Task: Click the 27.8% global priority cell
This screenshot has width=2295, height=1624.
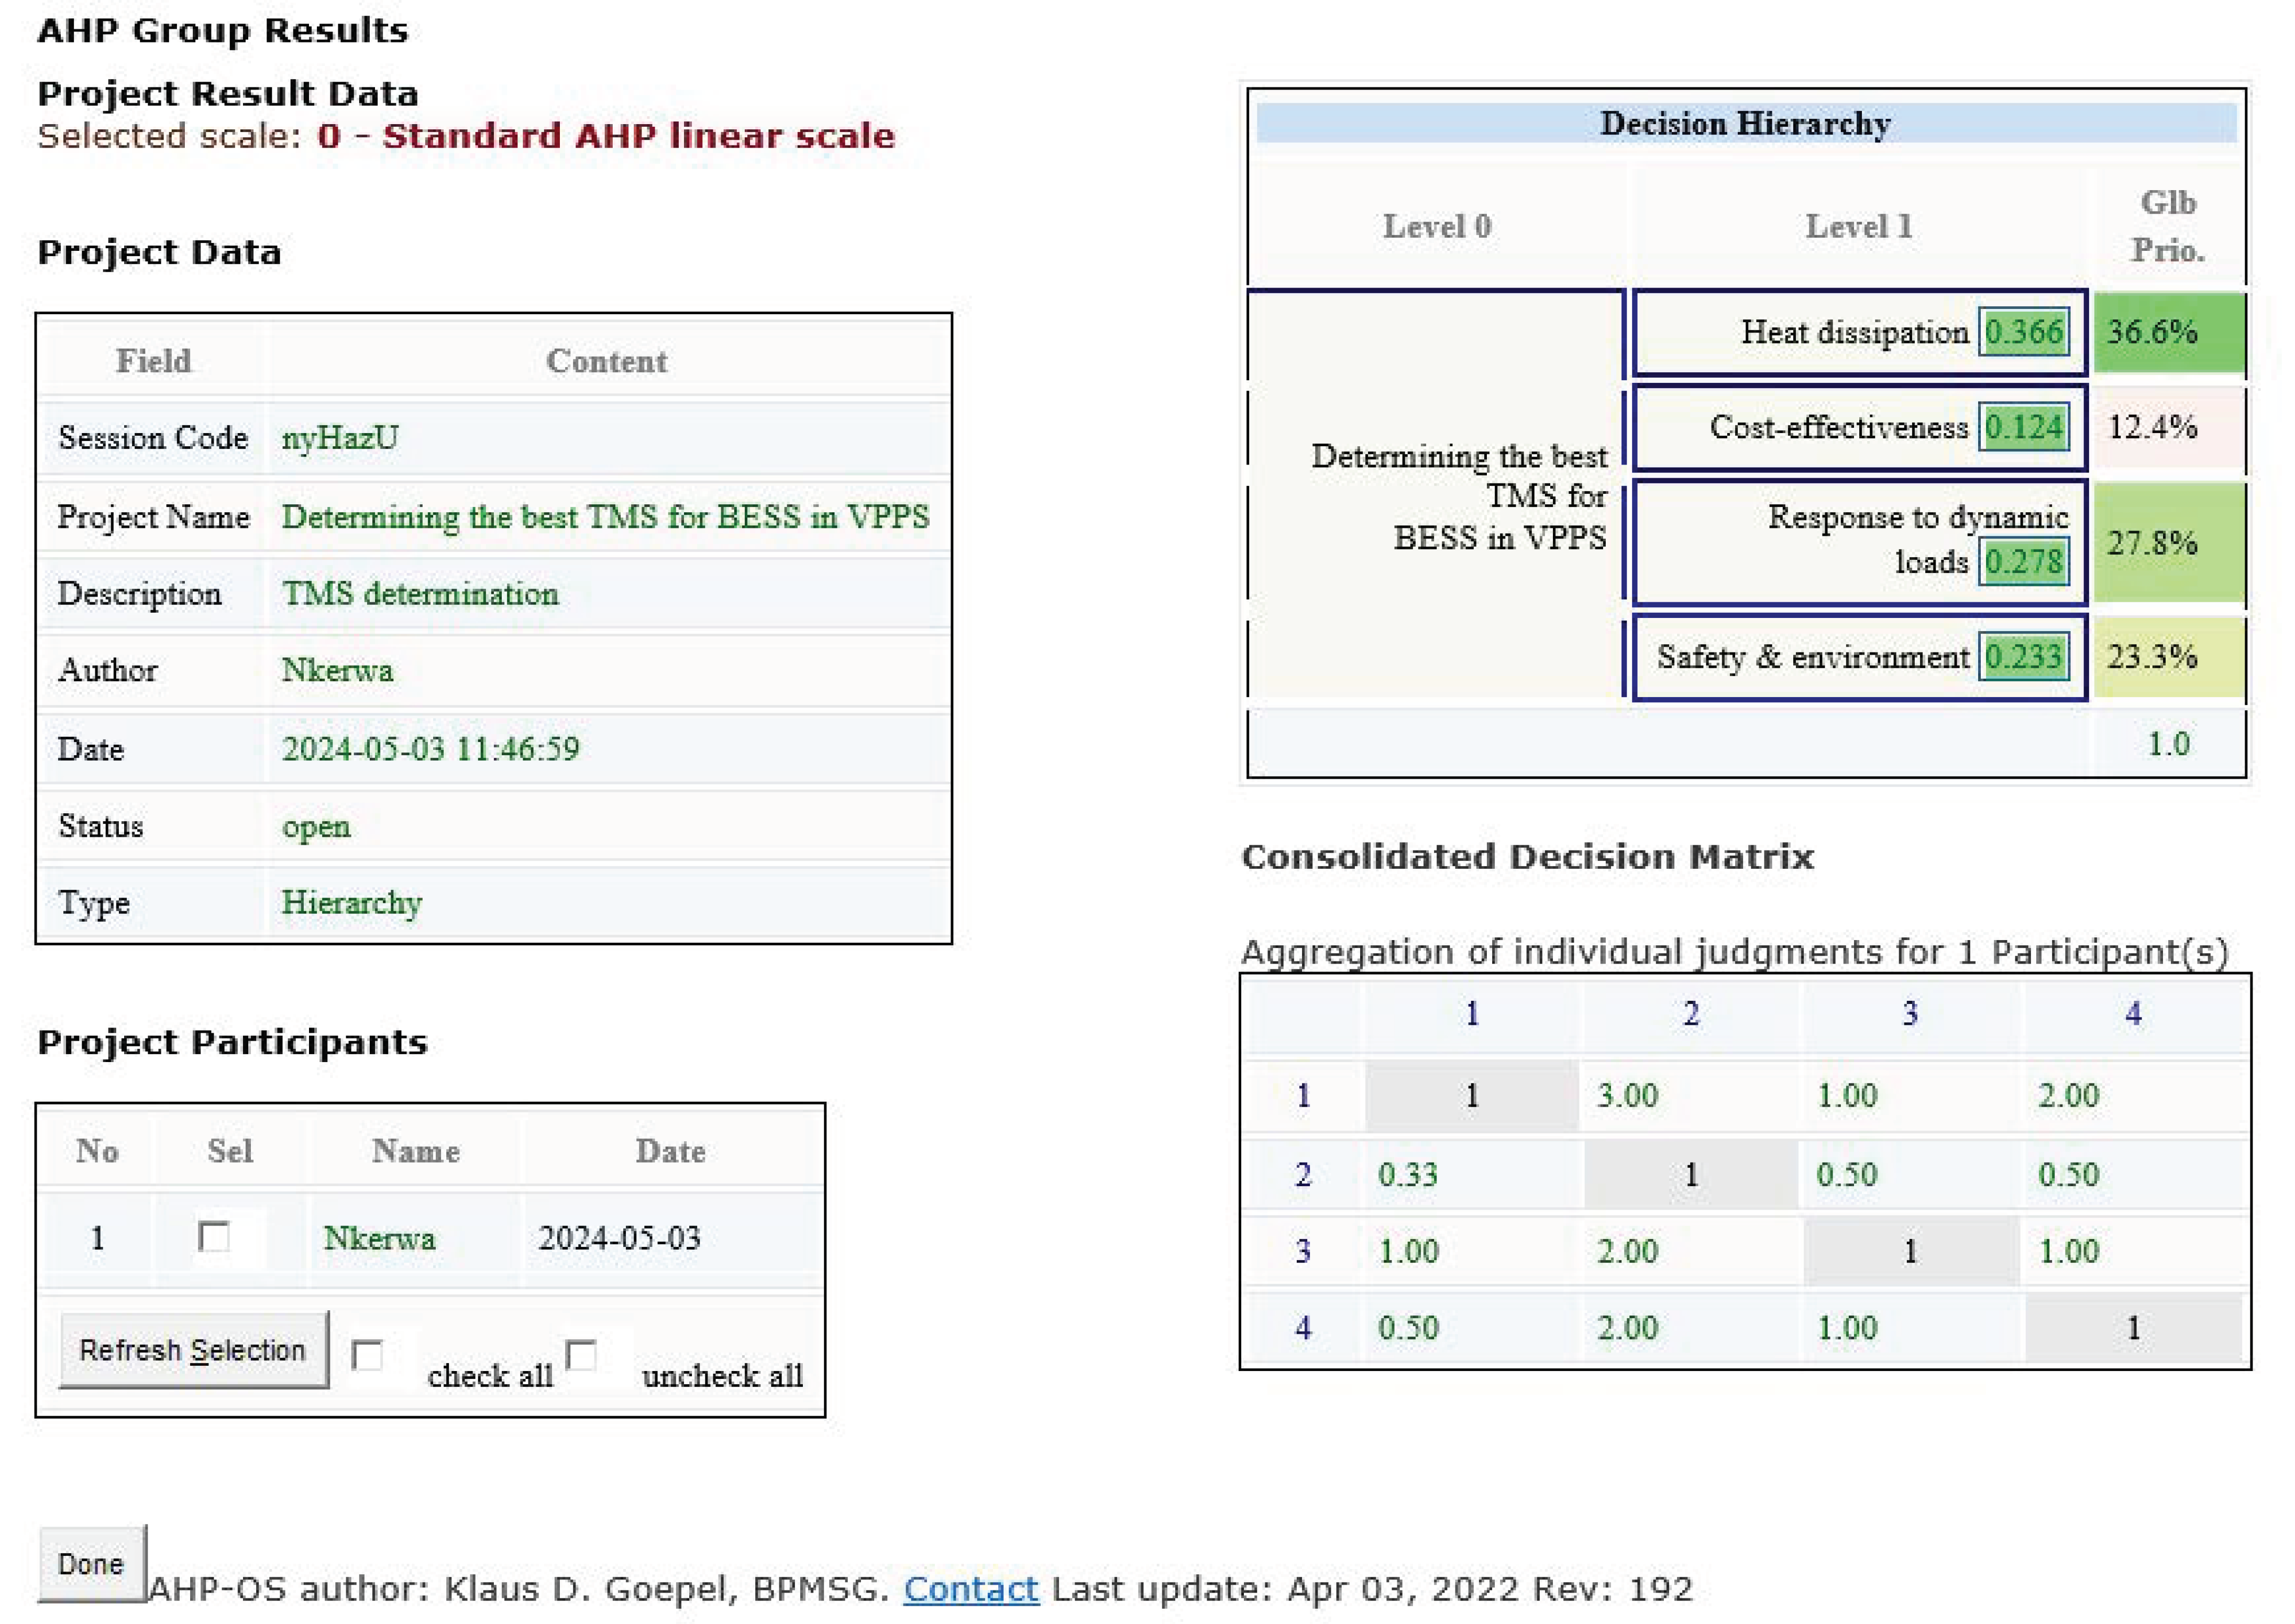Action: [2167, 543]
